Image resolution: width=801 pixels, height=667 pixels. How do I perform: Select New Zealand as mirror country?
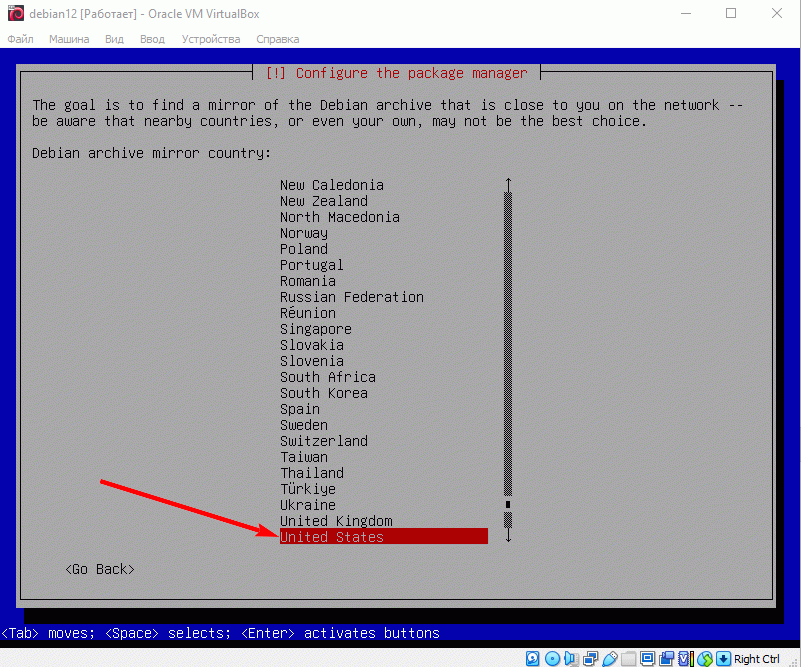click(x=324, y=201)
